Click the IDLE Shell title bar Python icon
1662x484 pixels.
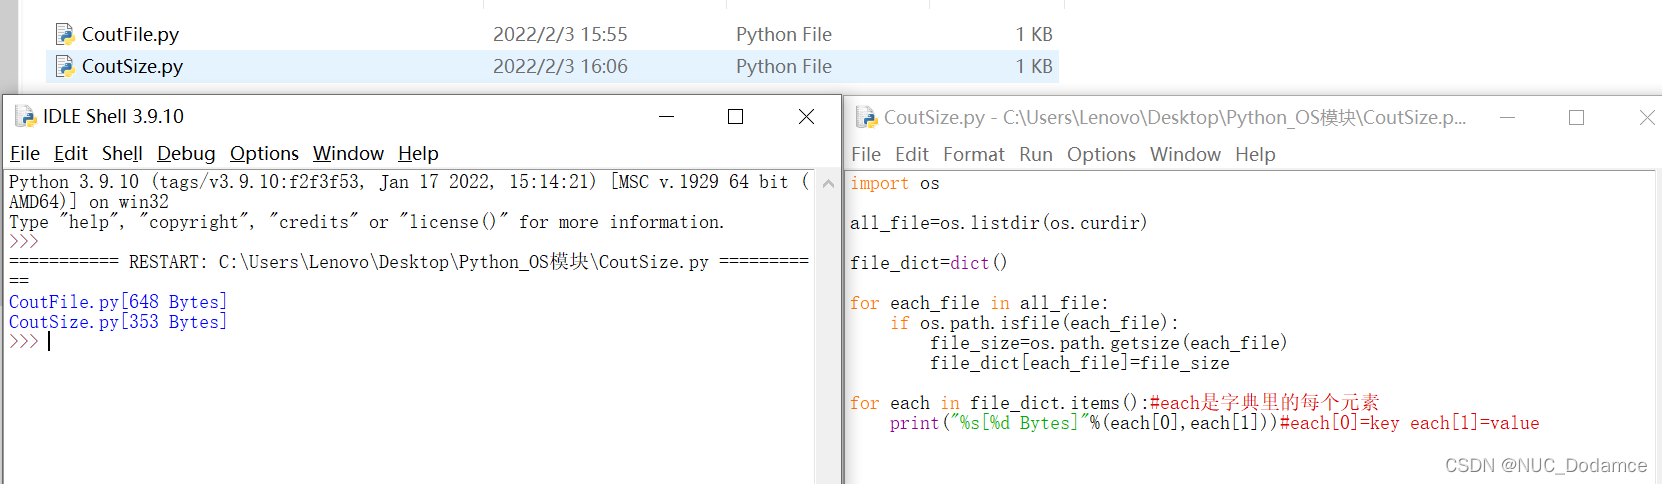click(25, 116)
